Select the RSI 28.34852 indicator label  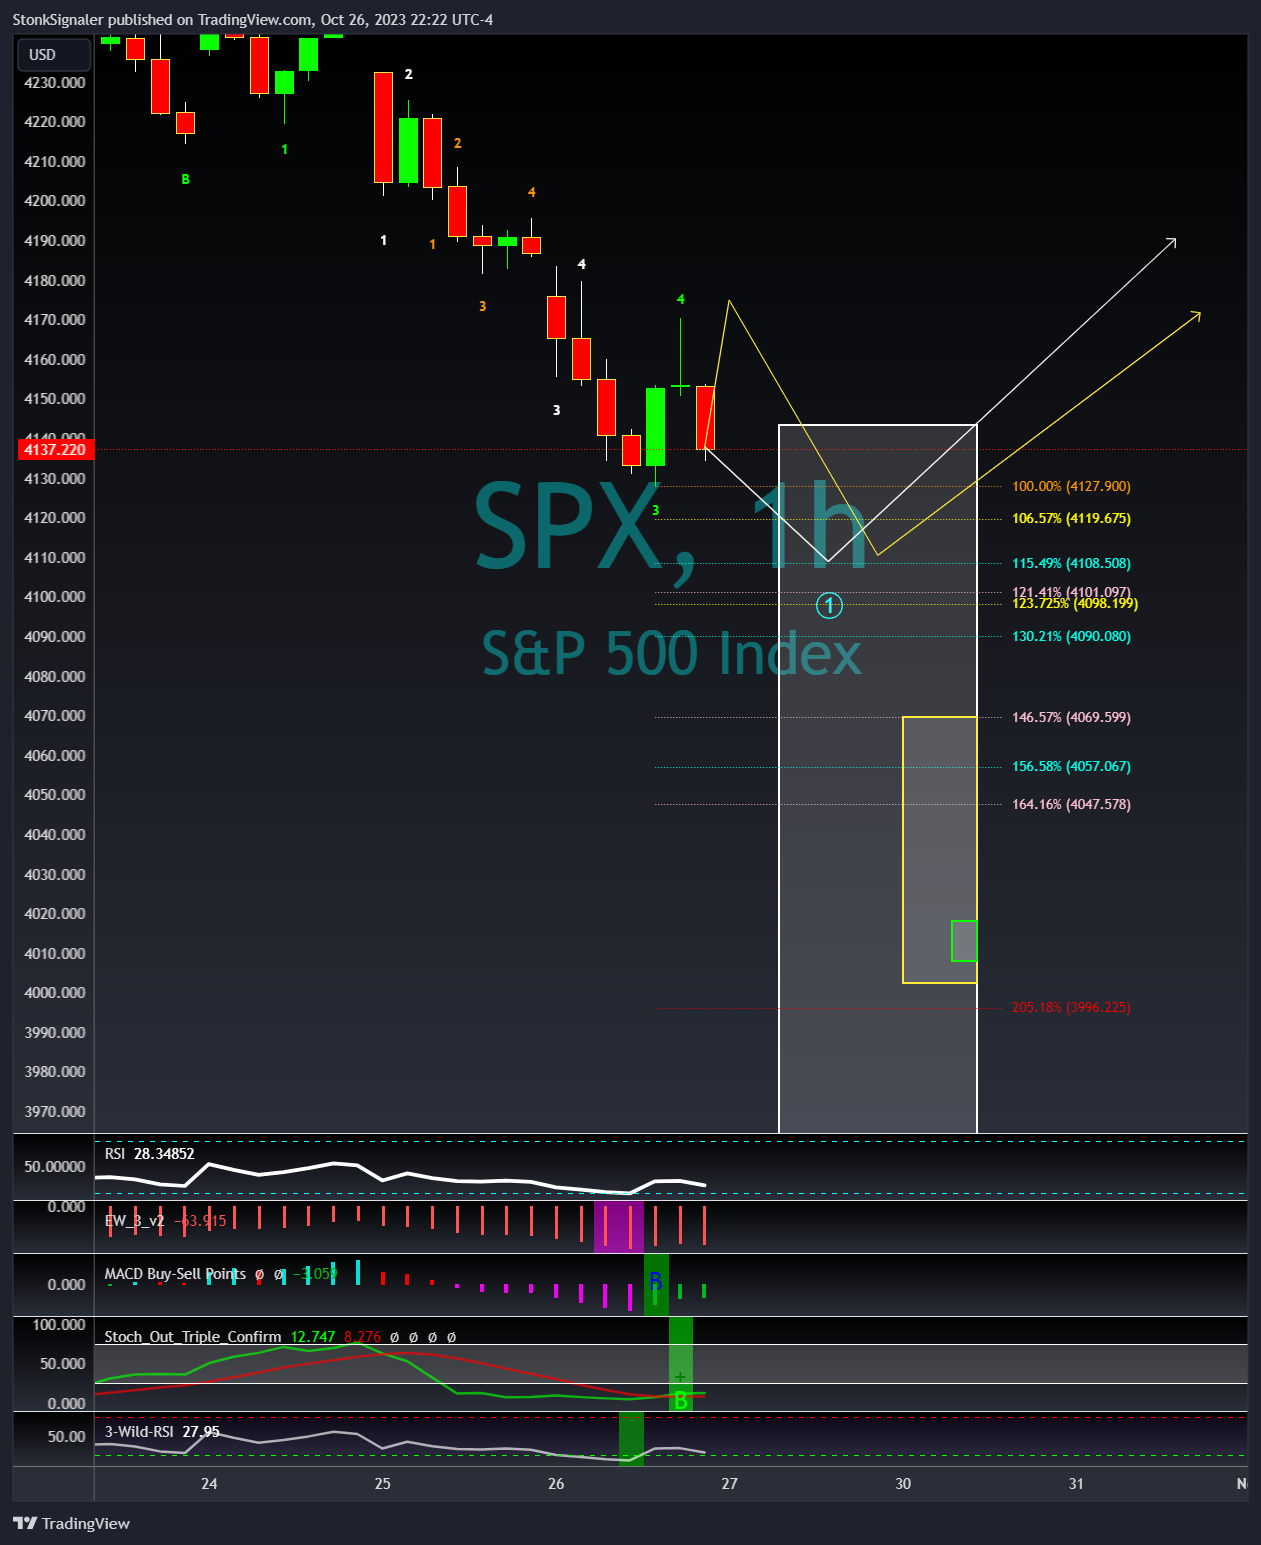[x=149, y=1154]
